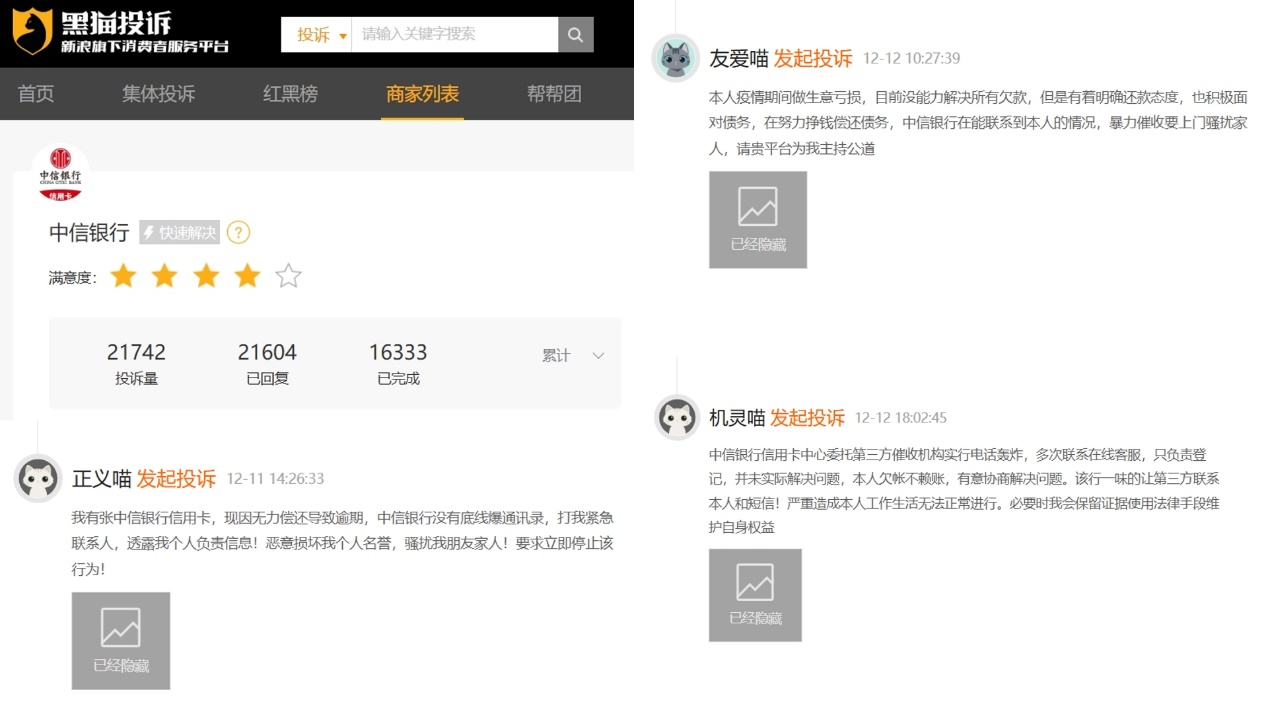Click the second satisfaction star
This screenshot has width=1268, height=714.
tap(164, 276)
